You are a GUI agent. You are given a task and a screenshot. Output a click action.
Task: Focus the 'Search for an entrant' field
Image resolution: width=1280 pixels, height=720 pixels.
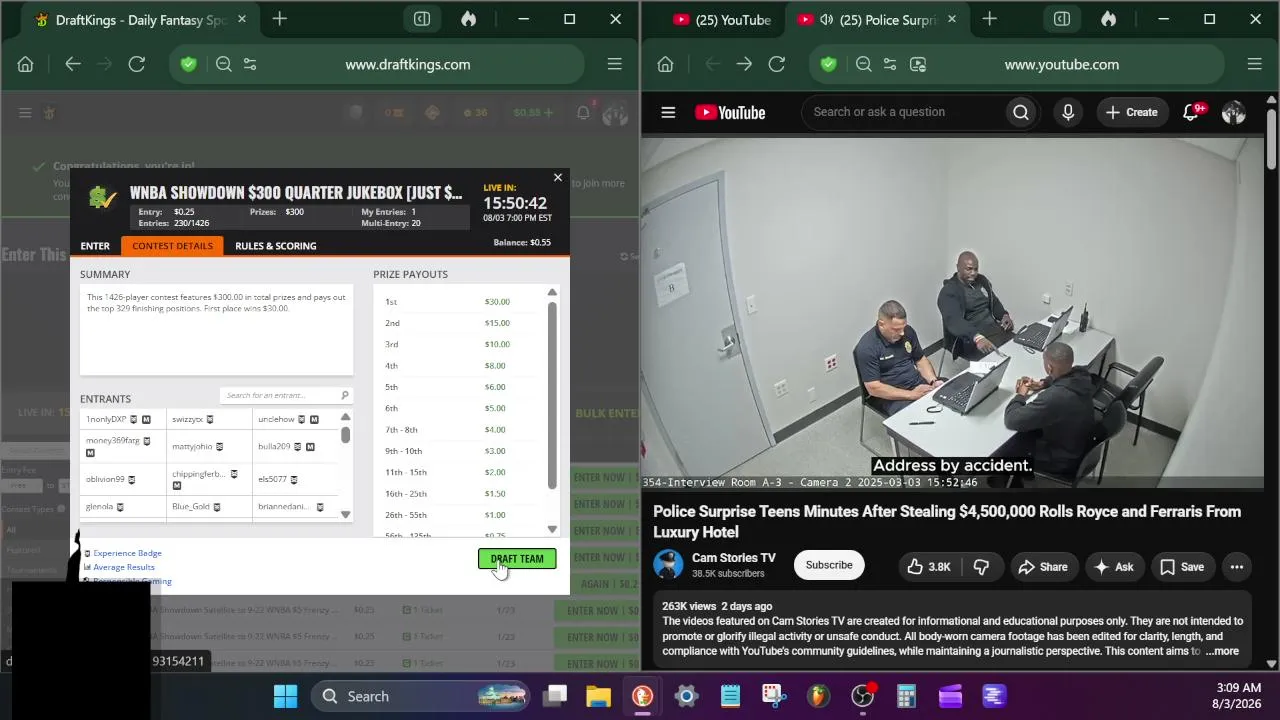(280, 395)
